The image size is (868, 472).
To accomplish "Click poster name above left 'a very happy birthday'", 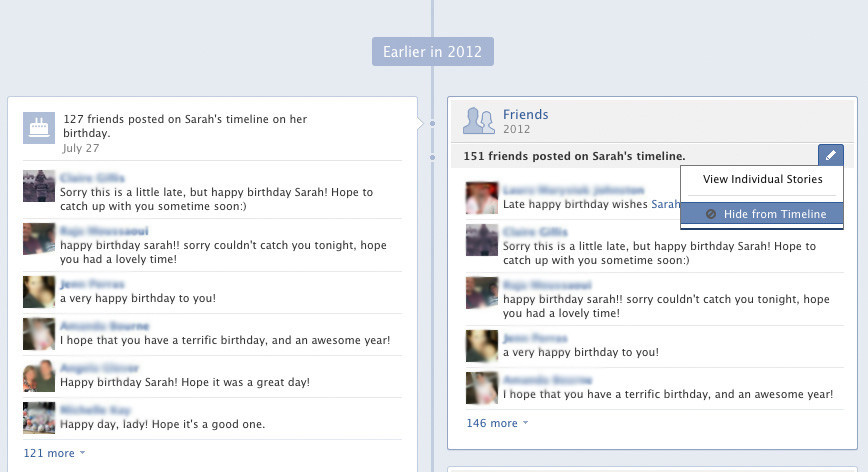I will (x=92, y=284).
